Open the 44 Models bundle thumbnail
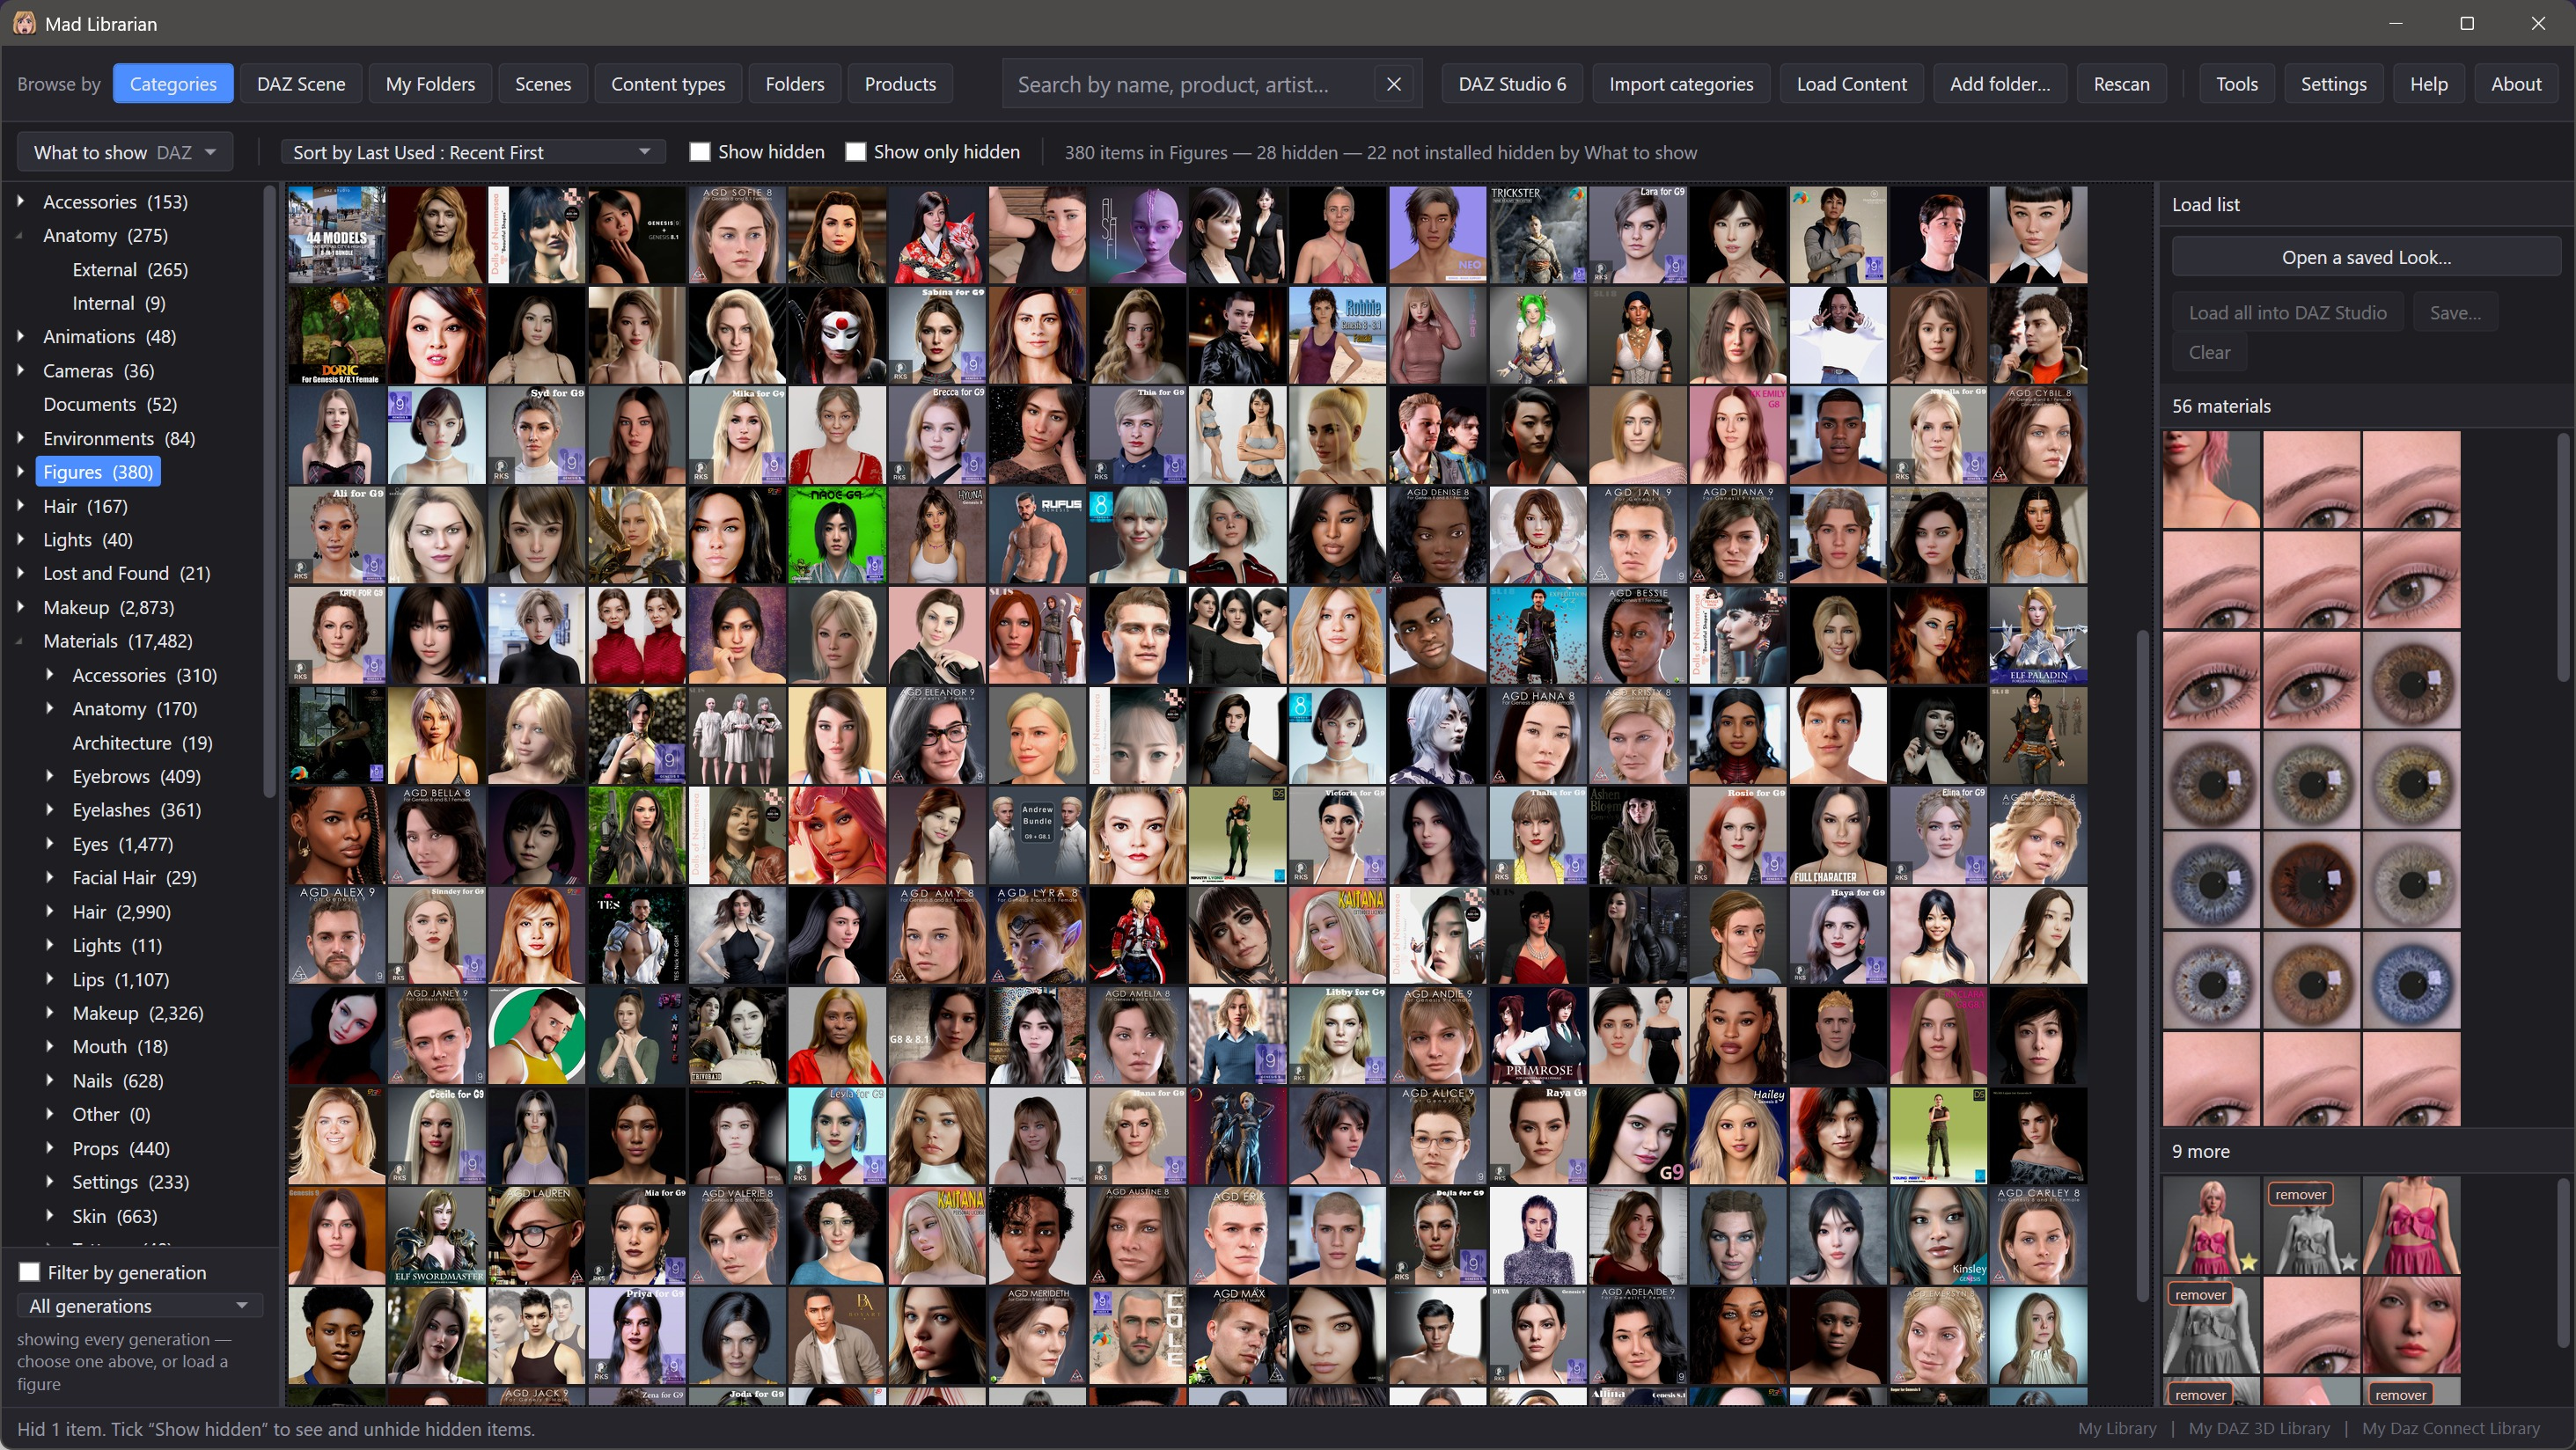This screenshot has height=1450, width=2576. point(337,235)
